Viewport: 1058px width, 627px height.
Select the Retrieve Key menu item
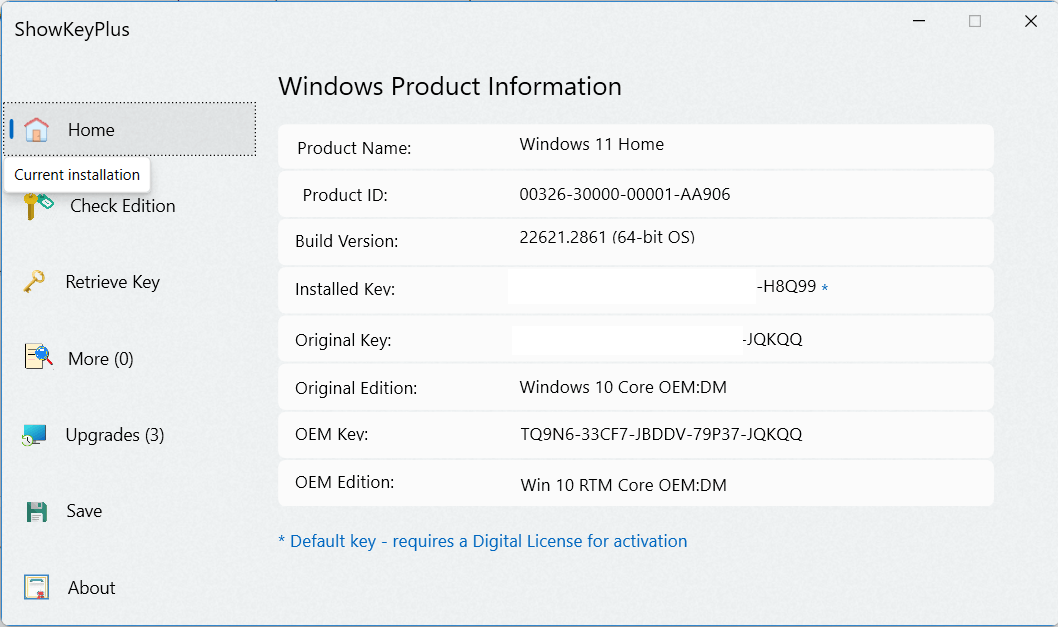[113, 282]
